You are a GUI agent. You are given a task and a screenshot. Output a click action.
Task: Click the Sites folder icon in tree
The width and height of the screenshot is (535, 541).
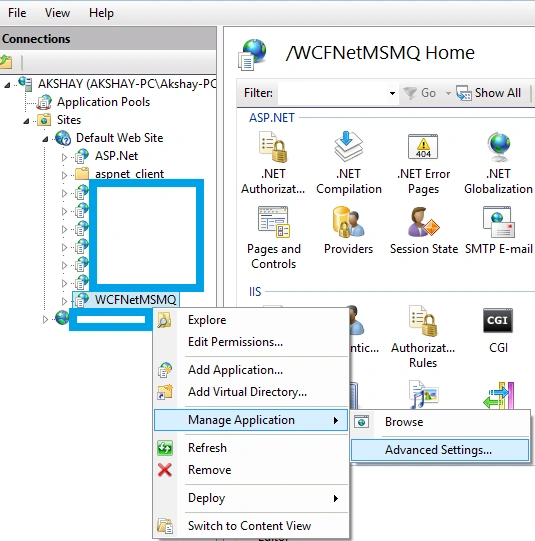44,120
